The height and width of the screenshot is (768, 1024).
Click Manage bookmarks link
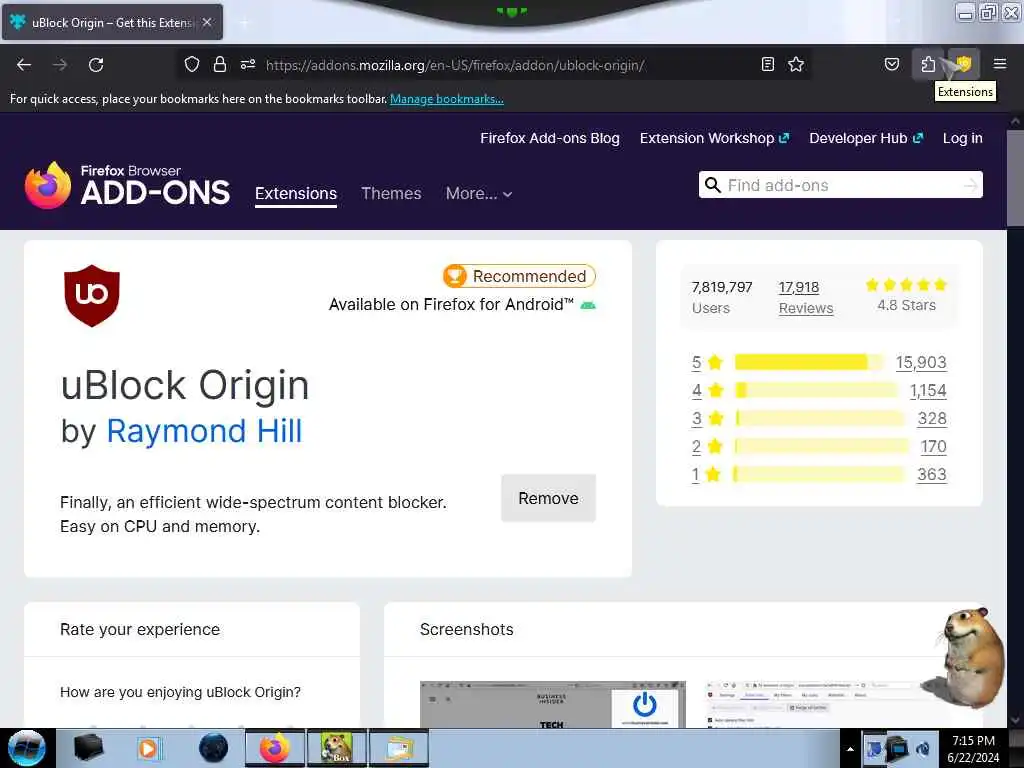pos(447,99)
